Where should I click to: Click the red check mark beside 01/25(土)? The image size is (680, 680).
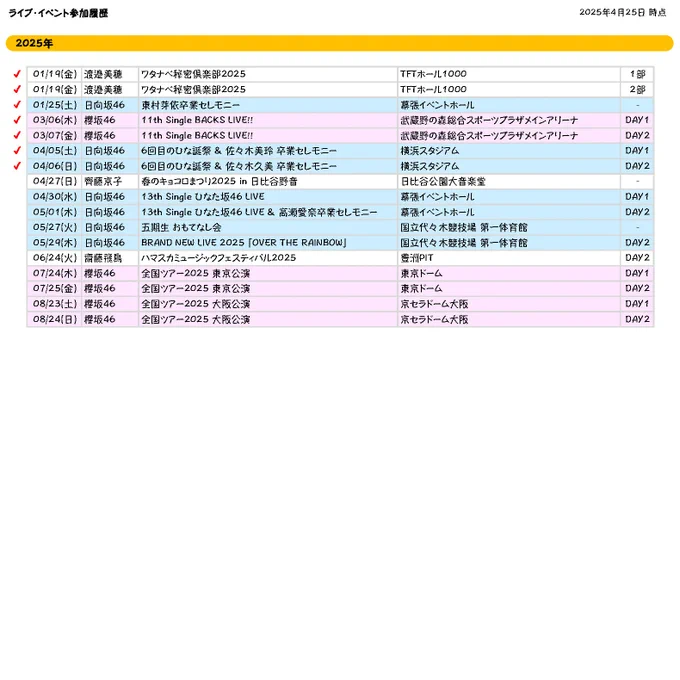[17, 105]
